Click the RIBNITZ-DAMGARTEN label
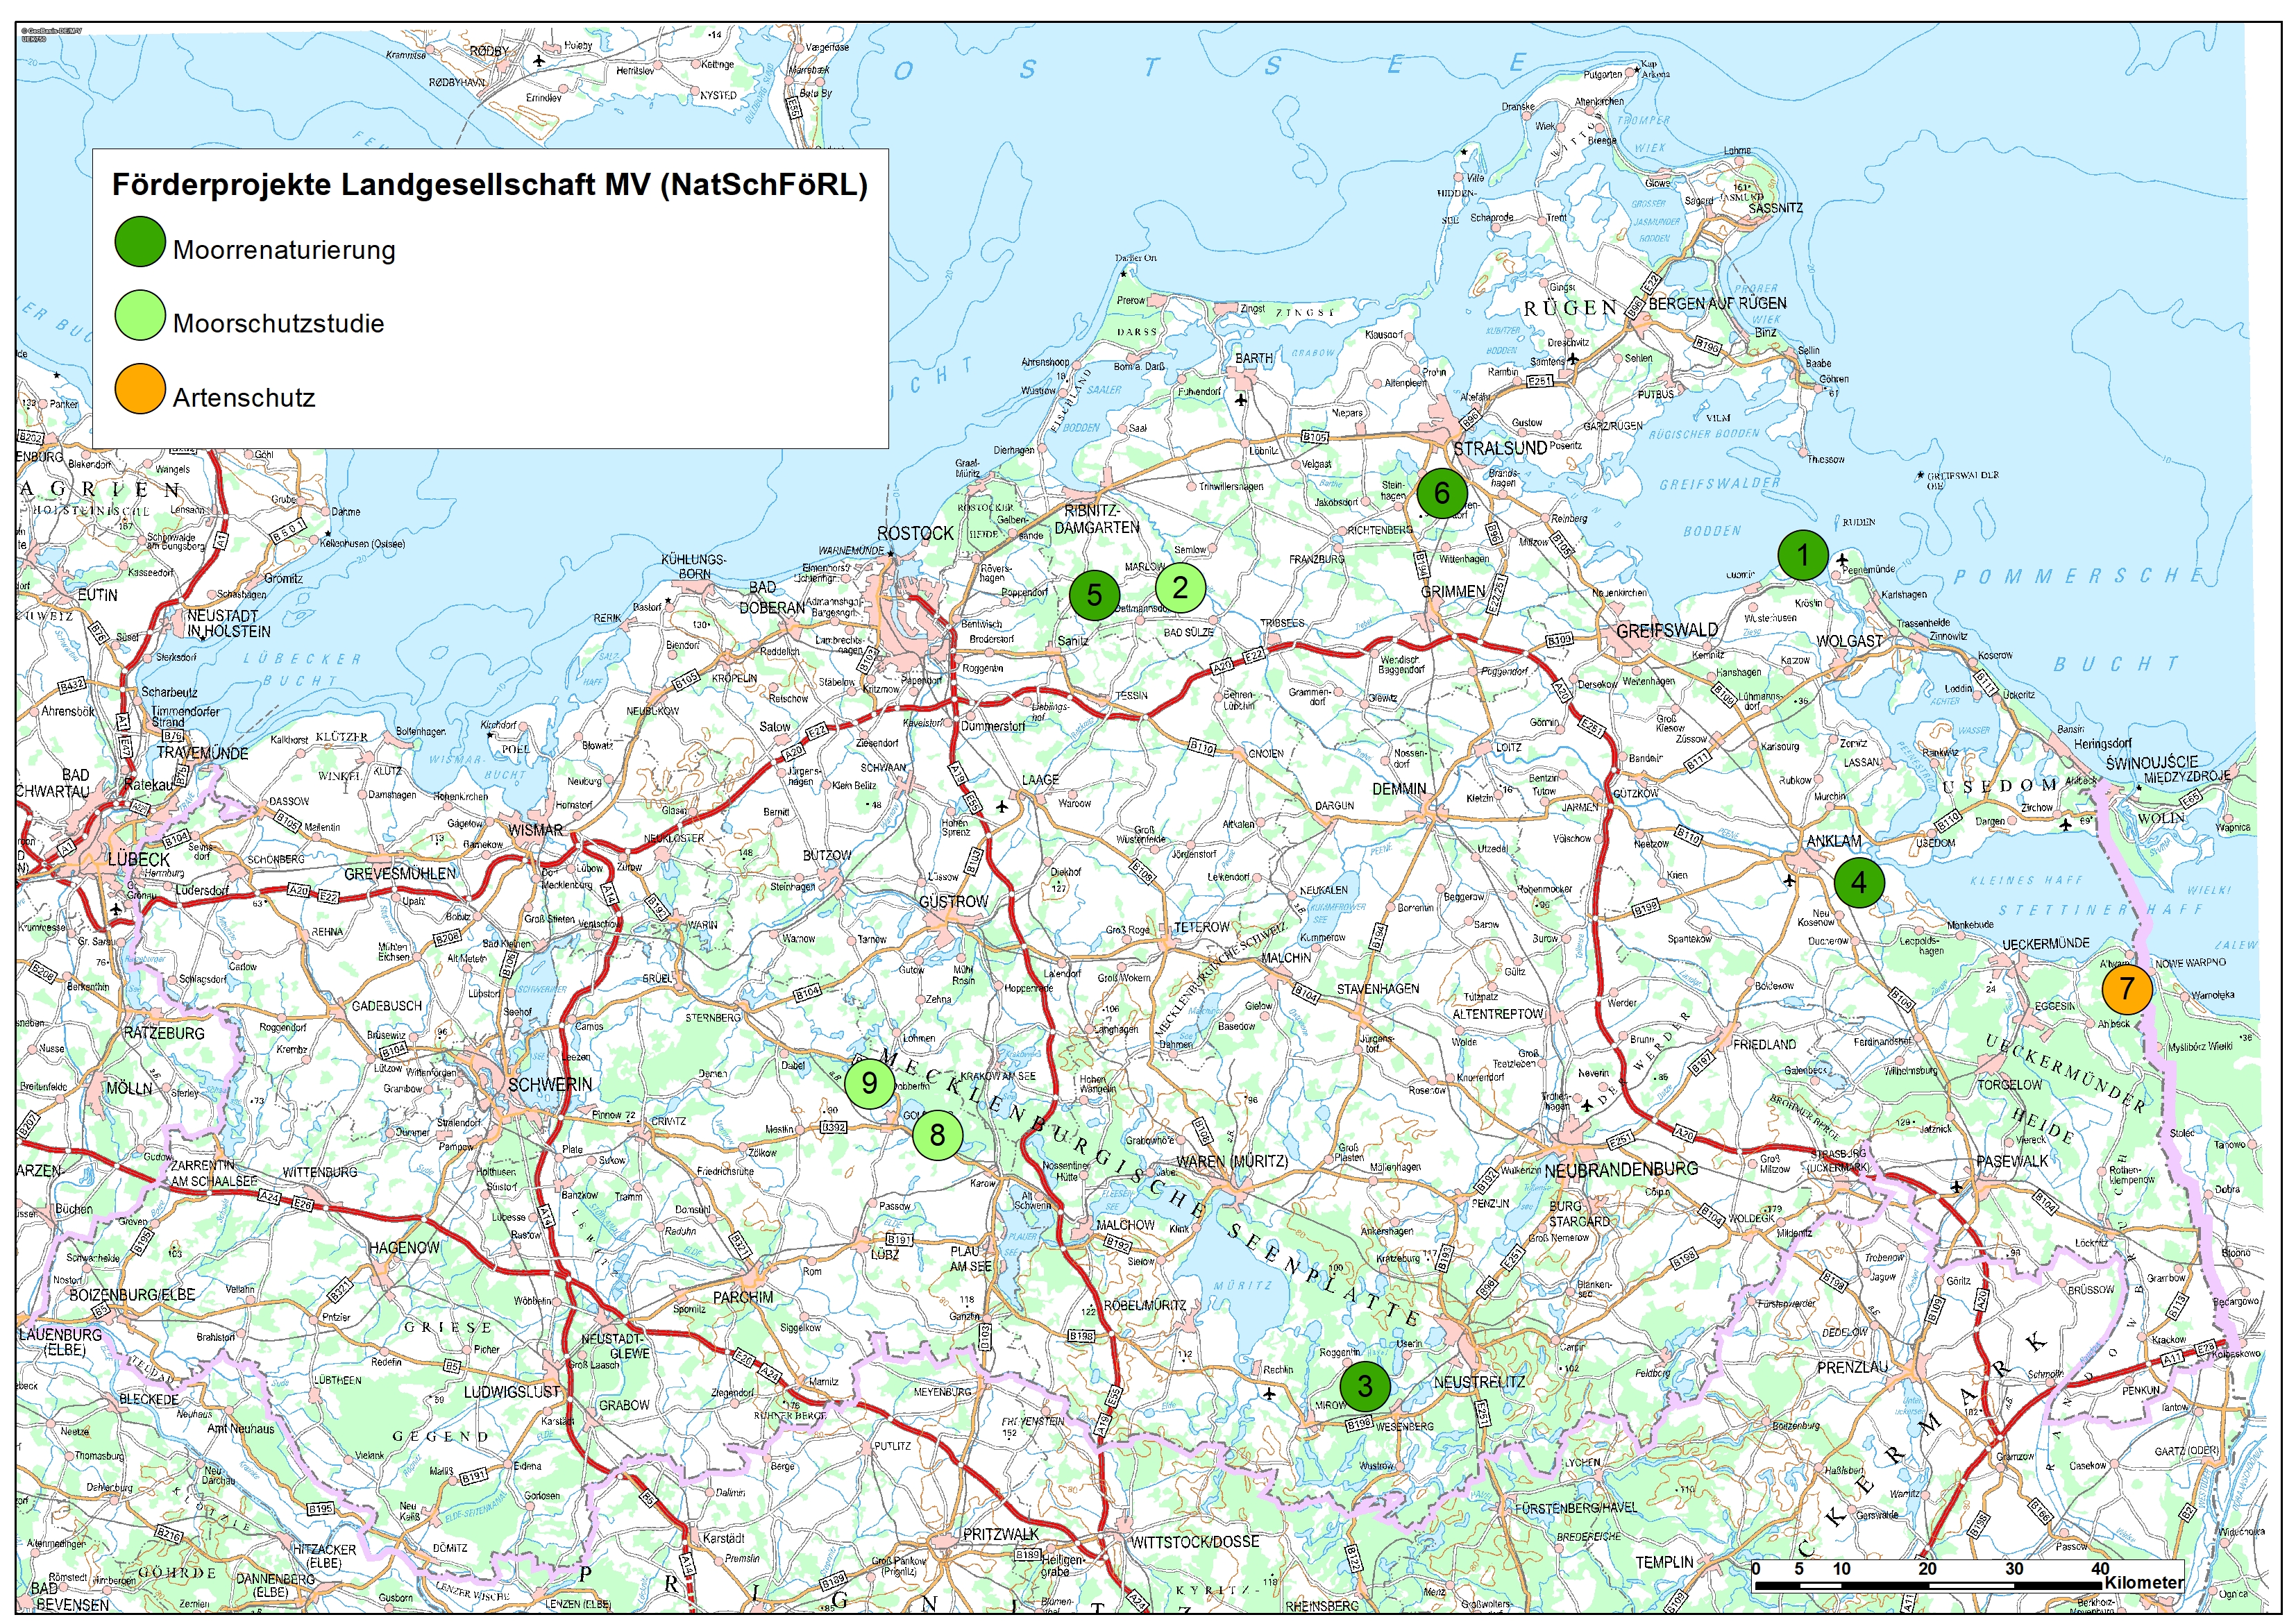2296x1624 pixels. 1097,518
